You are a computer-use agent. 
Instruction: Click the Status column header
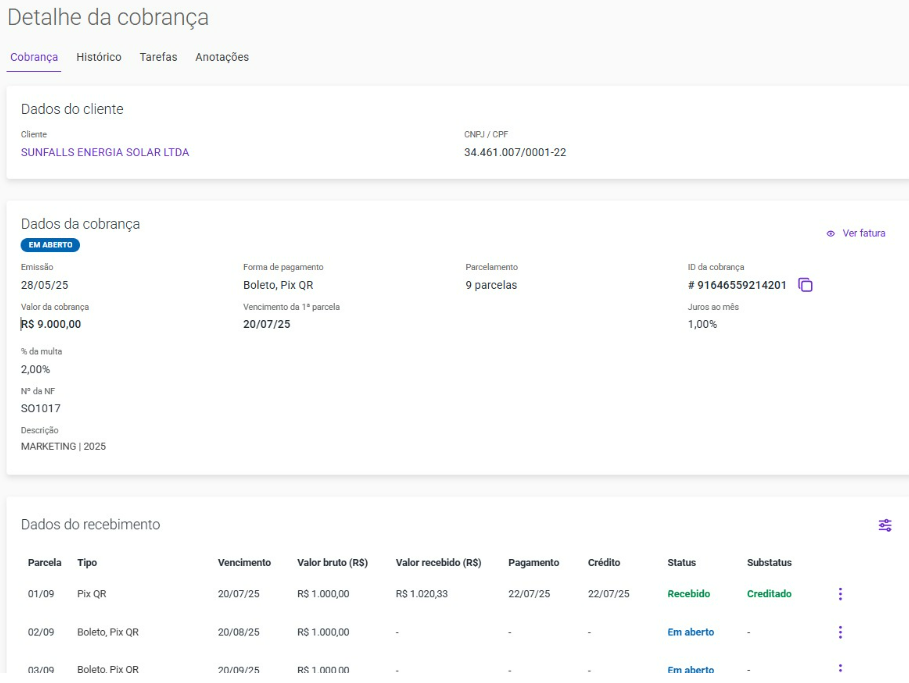(681, 563)
